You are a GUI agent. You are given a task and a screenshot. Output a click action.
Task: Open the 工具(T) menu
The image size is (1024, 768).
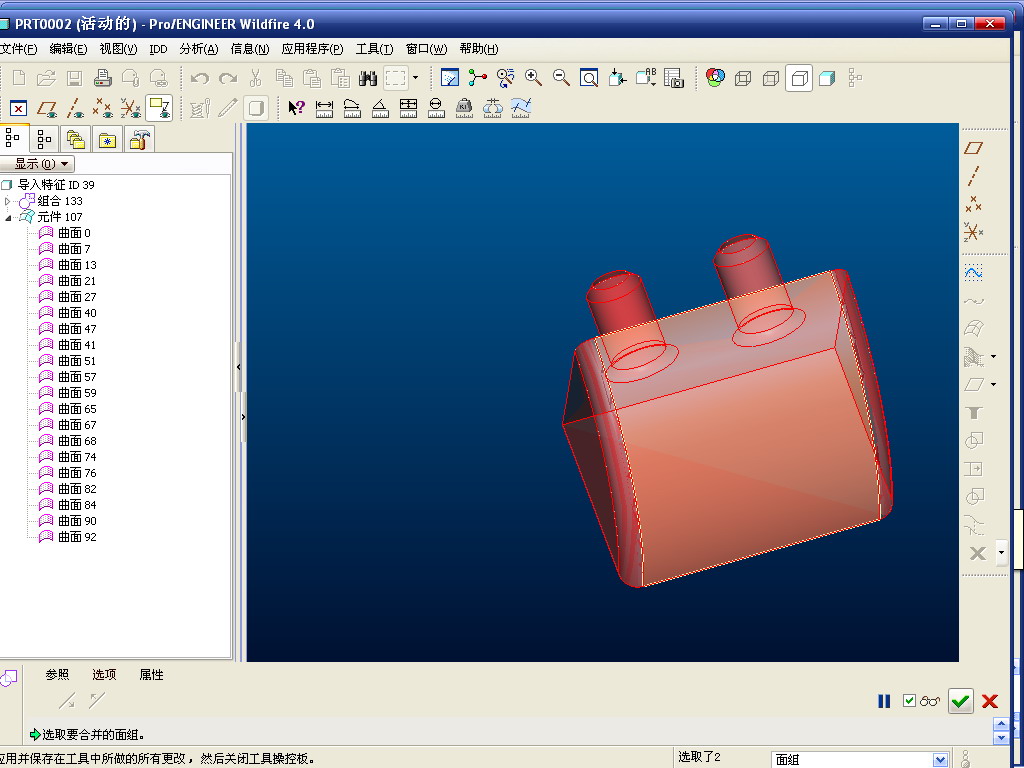(374, 49)
